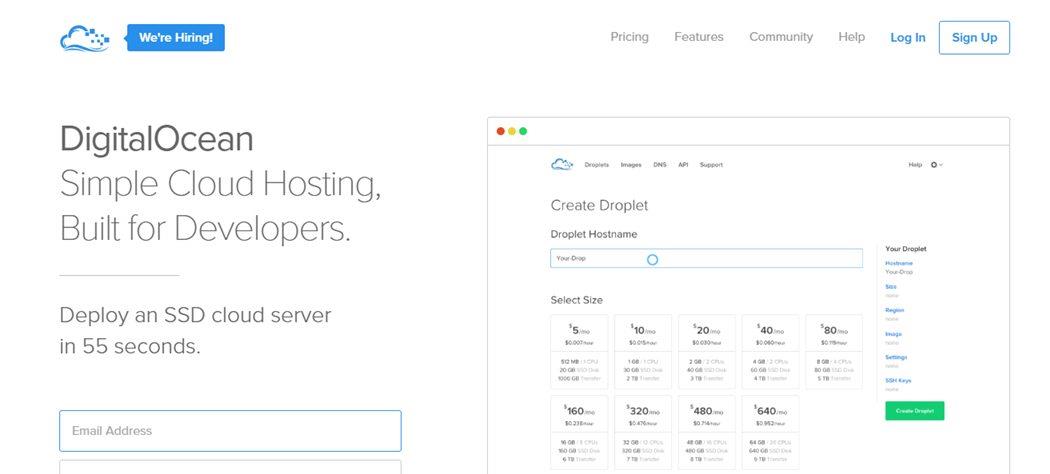Click Region in Your Droplet summary
Image resolution: width=1050 pixels, height=474 pixels.
coord(895,310)
